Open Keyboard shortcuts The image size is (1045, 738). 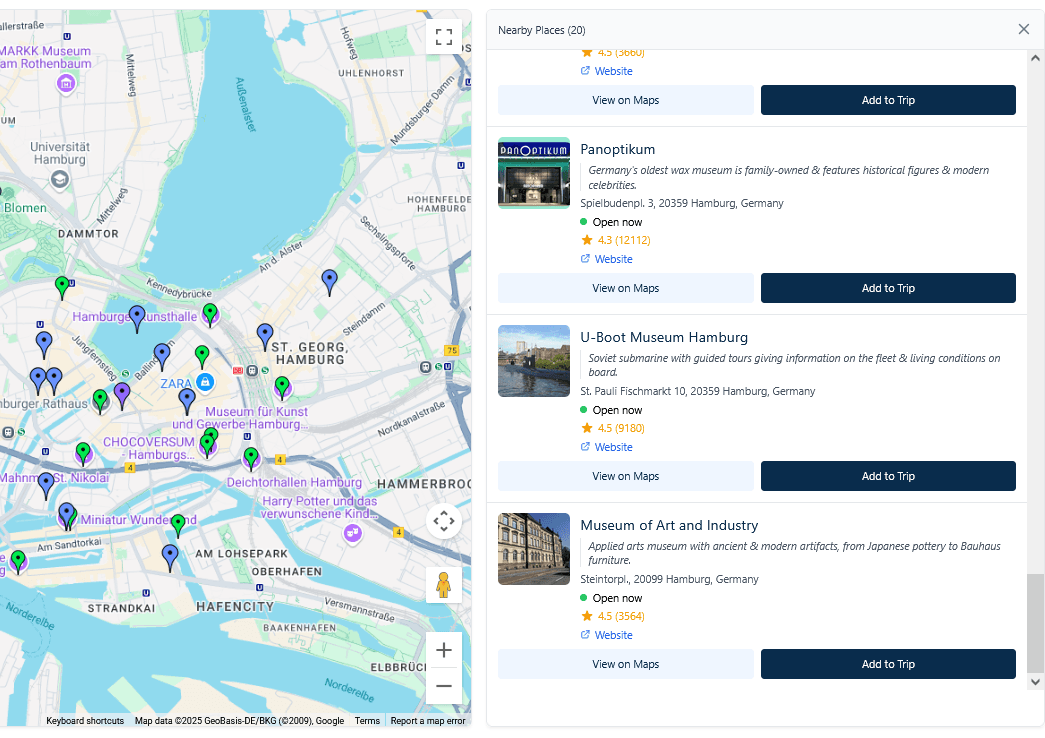coord(84,720)
